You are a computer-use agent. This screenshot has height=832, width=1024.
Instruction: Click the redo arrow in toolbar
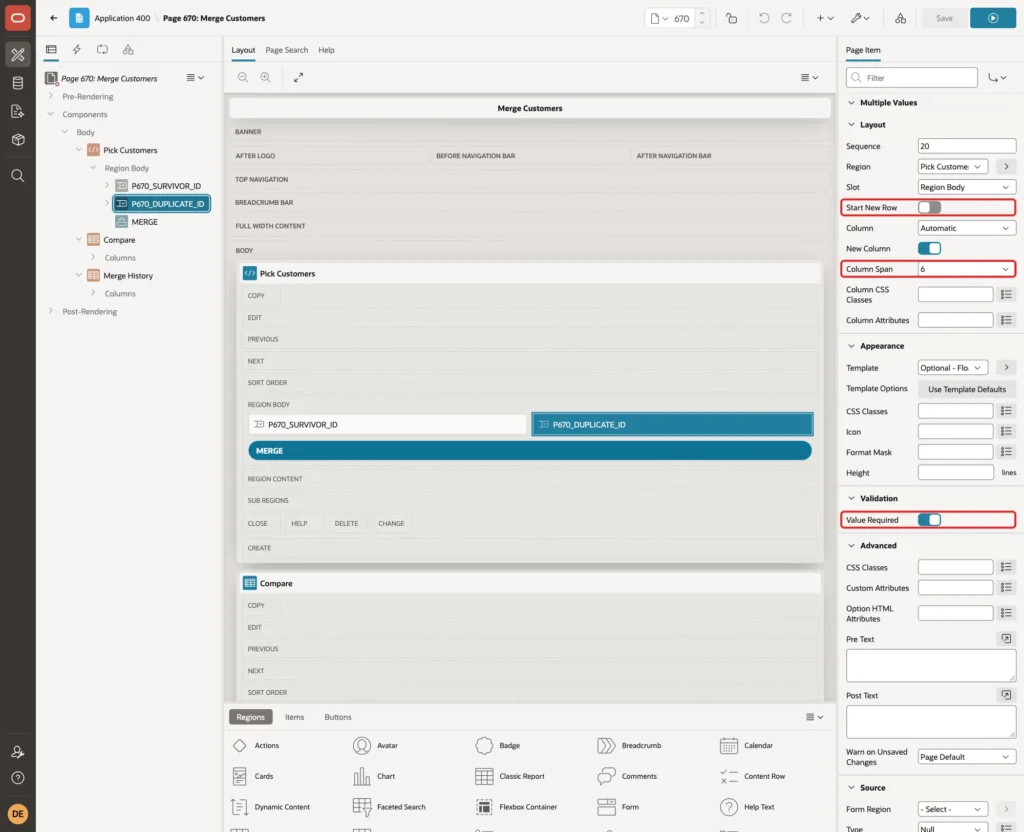point(786,18)
